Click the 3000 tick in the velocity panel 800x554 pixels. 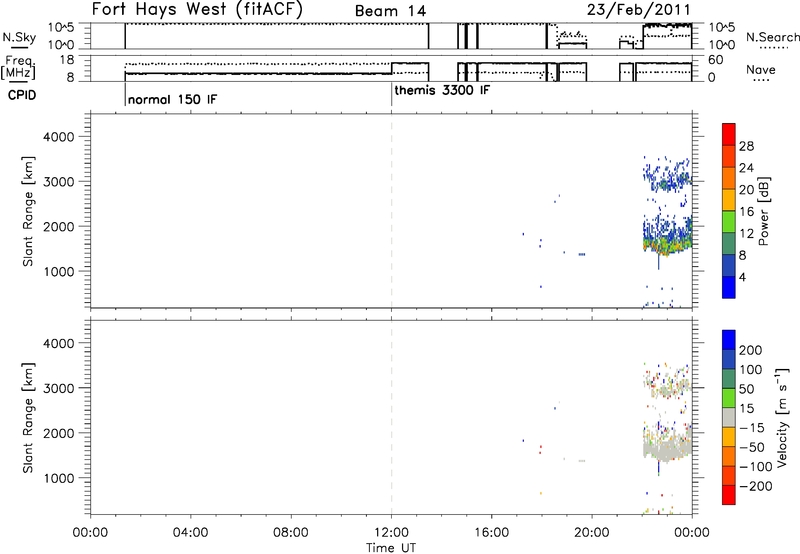pyautogui.click(x=59, y=388)
